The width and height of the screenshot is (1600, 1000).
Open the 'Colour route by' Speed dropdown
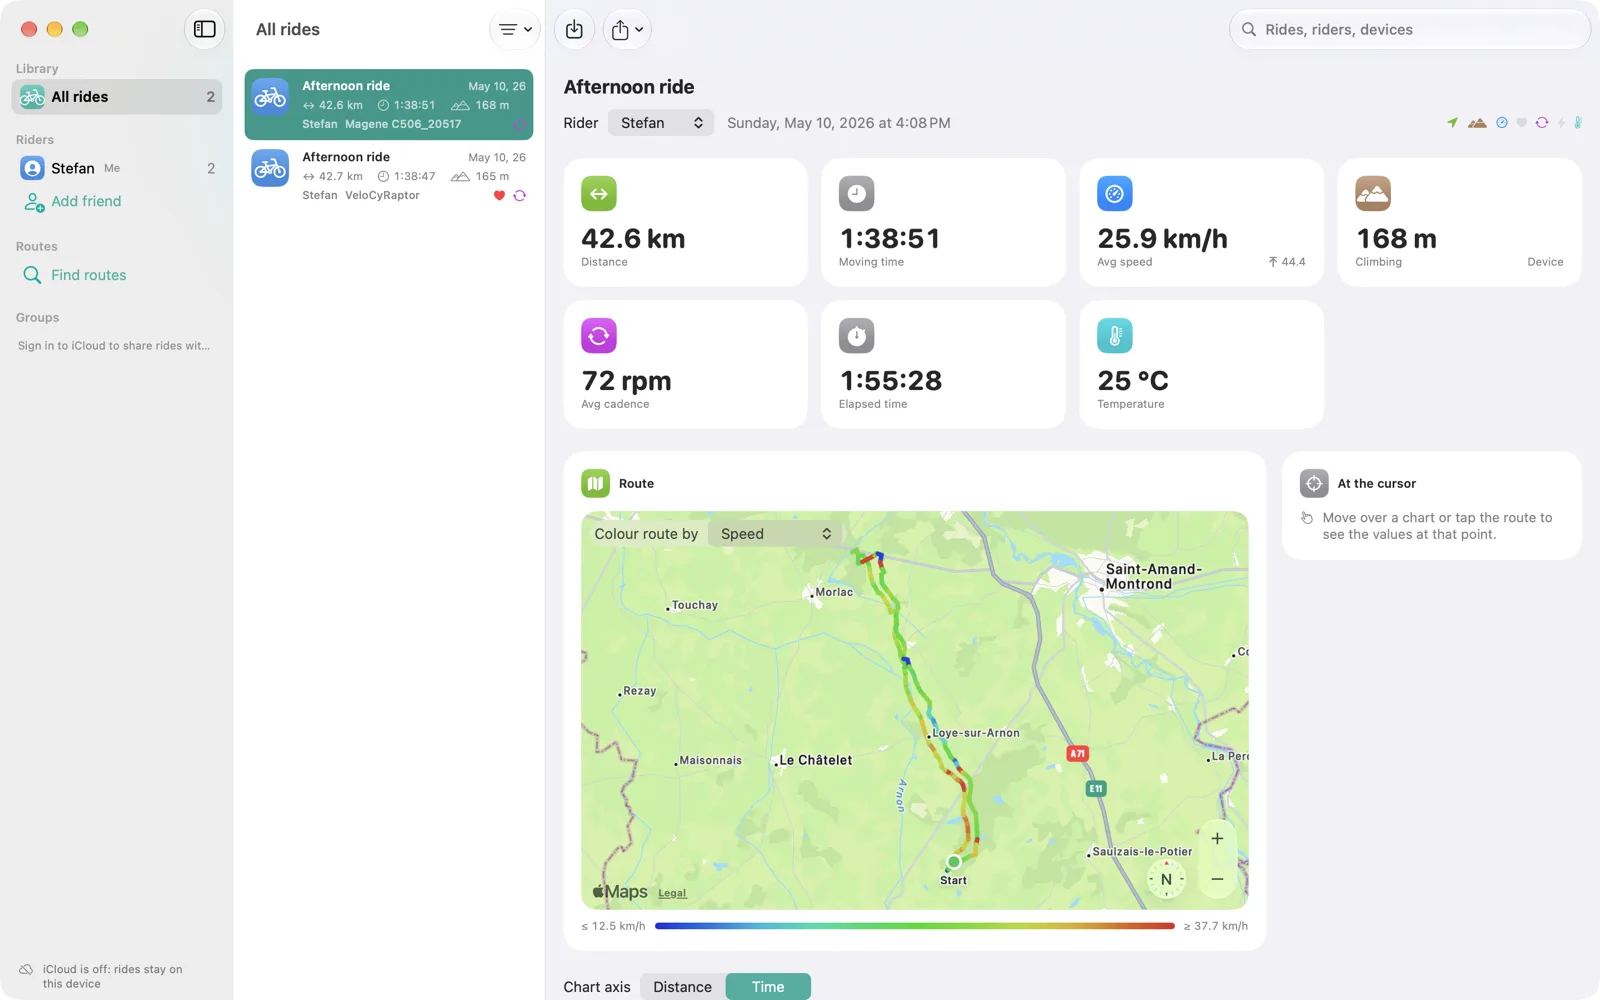click(776, 534)
